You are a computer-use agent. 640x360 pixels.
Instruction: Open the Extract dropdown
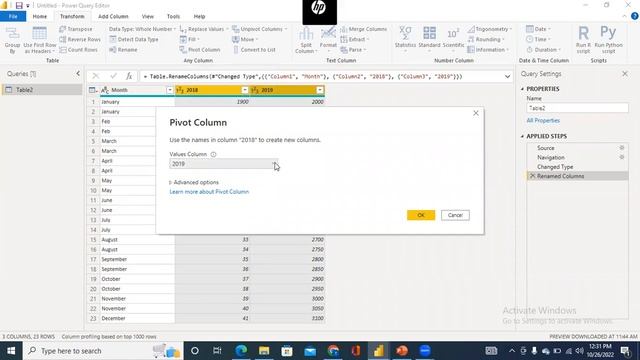pyautogui.click(x=354, y=39)
